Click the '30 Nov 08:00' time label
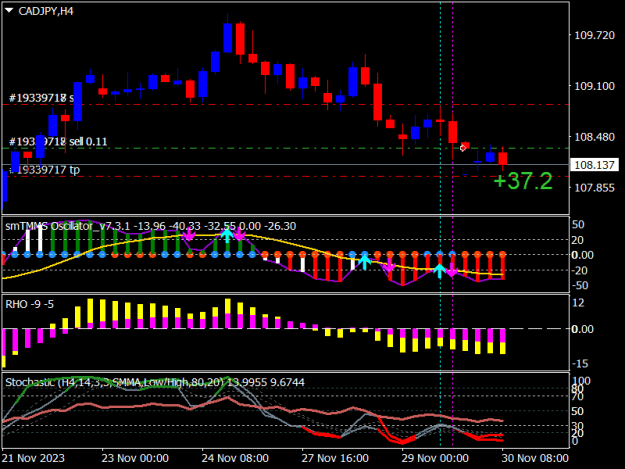 pos(535,458)
